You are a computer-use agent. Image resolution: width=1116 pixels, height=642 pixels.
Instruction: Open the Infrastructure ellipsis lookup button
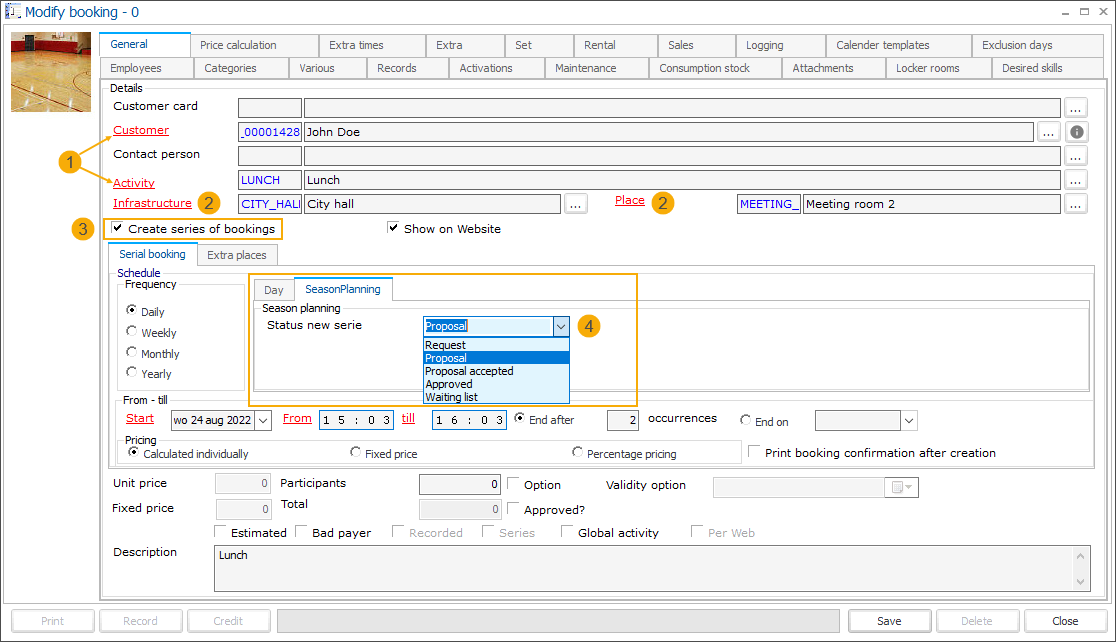575,203
